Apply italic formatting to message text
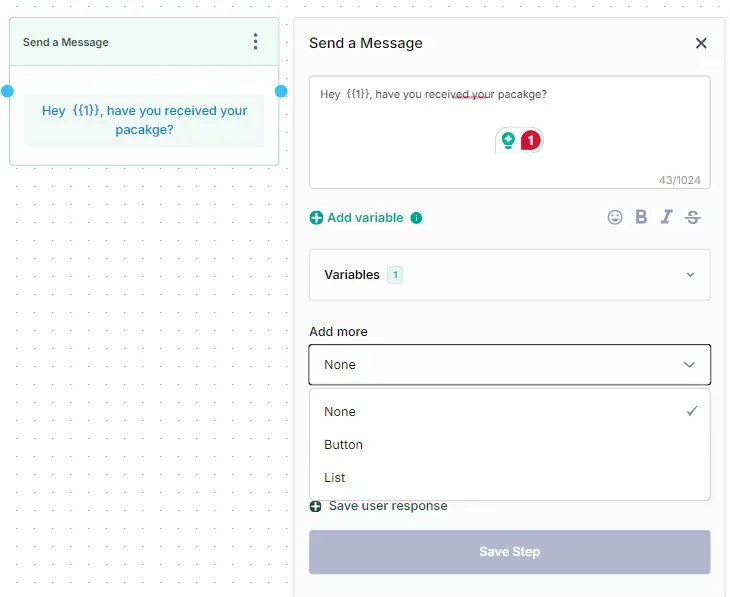The width and height of the screenshot is (730, 597). 666,217
